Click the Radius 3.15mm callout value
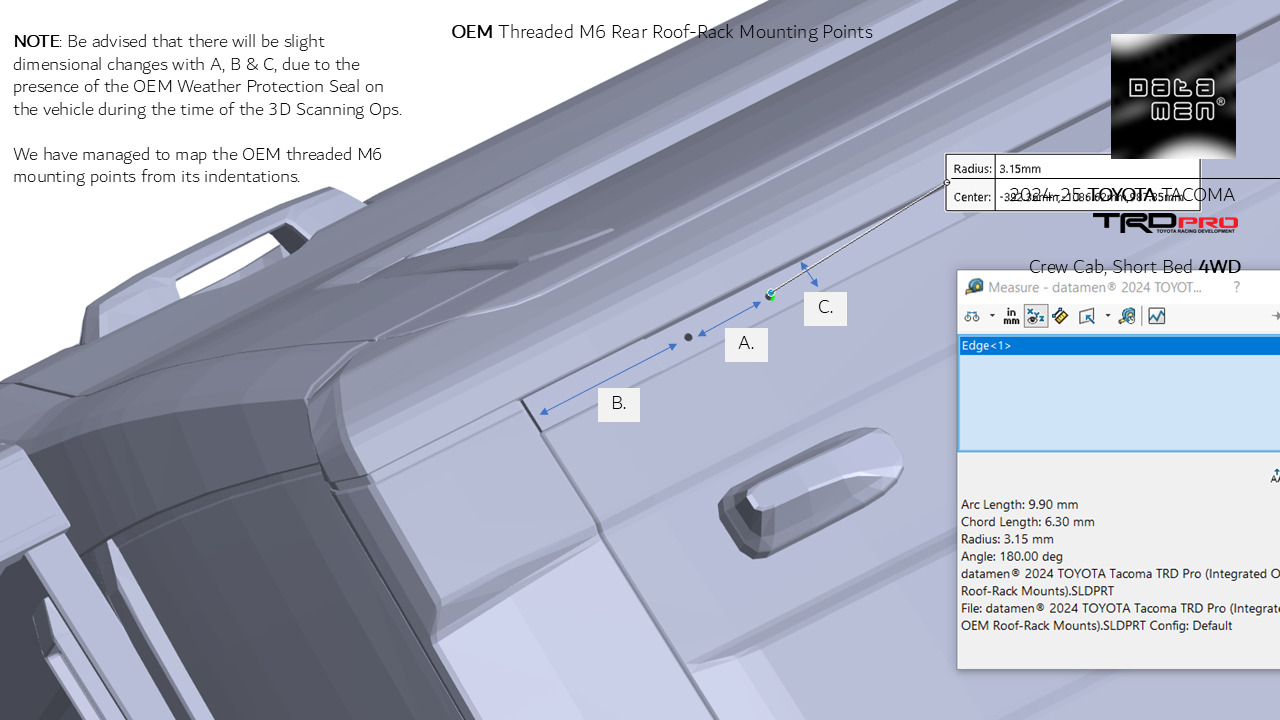The width and height of the screenshot is (1280, 720). [1020, 169]
